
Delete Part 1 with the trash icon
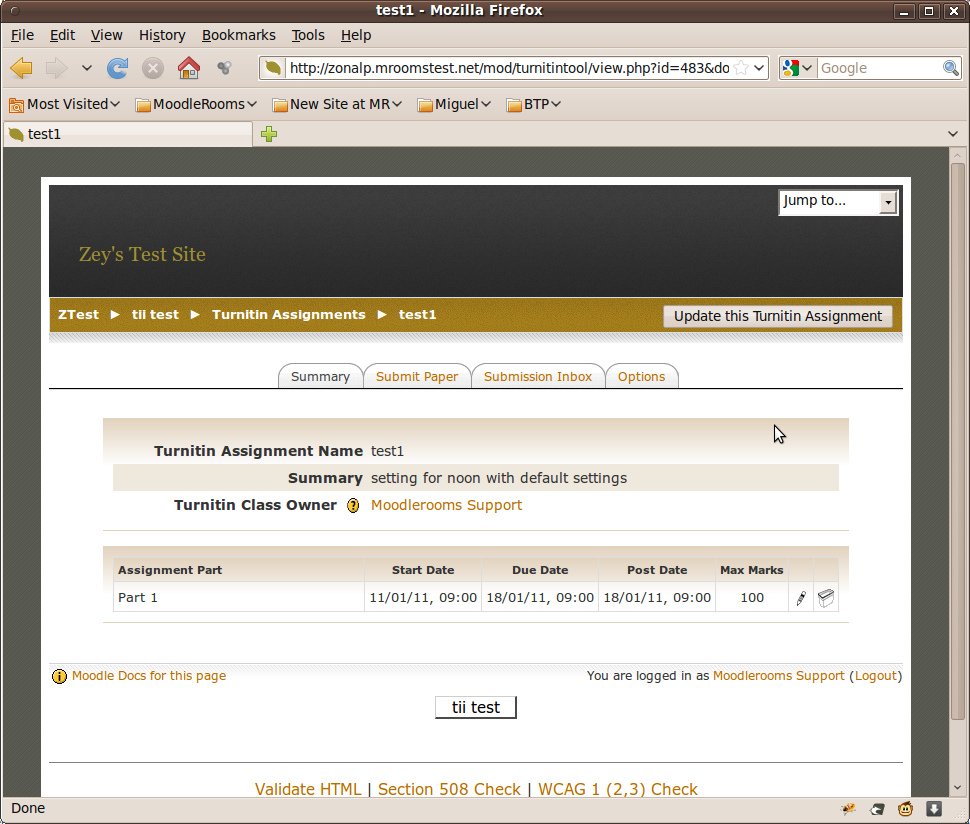pyautogui.click(x=826, y=598)
